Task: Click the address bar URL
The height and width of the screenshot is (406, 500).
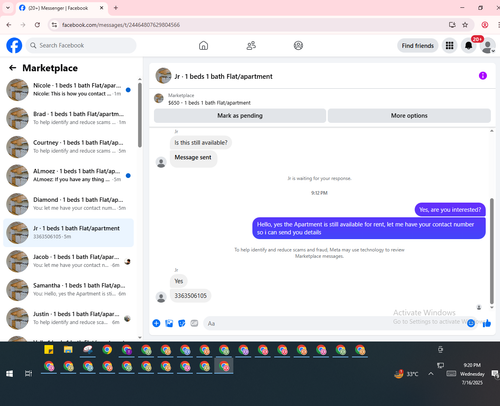Action: (121, 25)
